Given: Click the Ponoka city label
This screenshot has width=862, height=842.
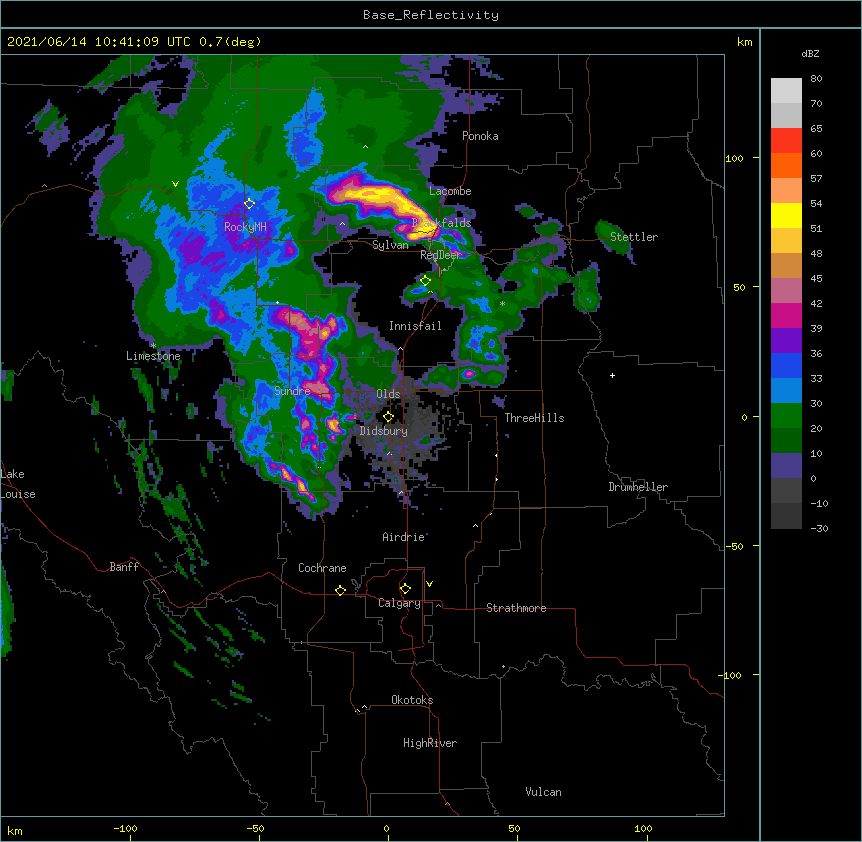Looking at the screenshot, I should coord(480,136).
